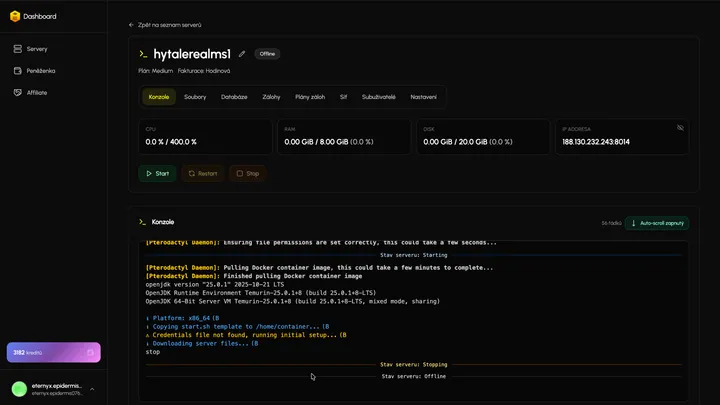720x405 pixels.
Task: Click the pencil icon to rename hytalerealms1
Action: pyautogui.click(x=242, y=54)
